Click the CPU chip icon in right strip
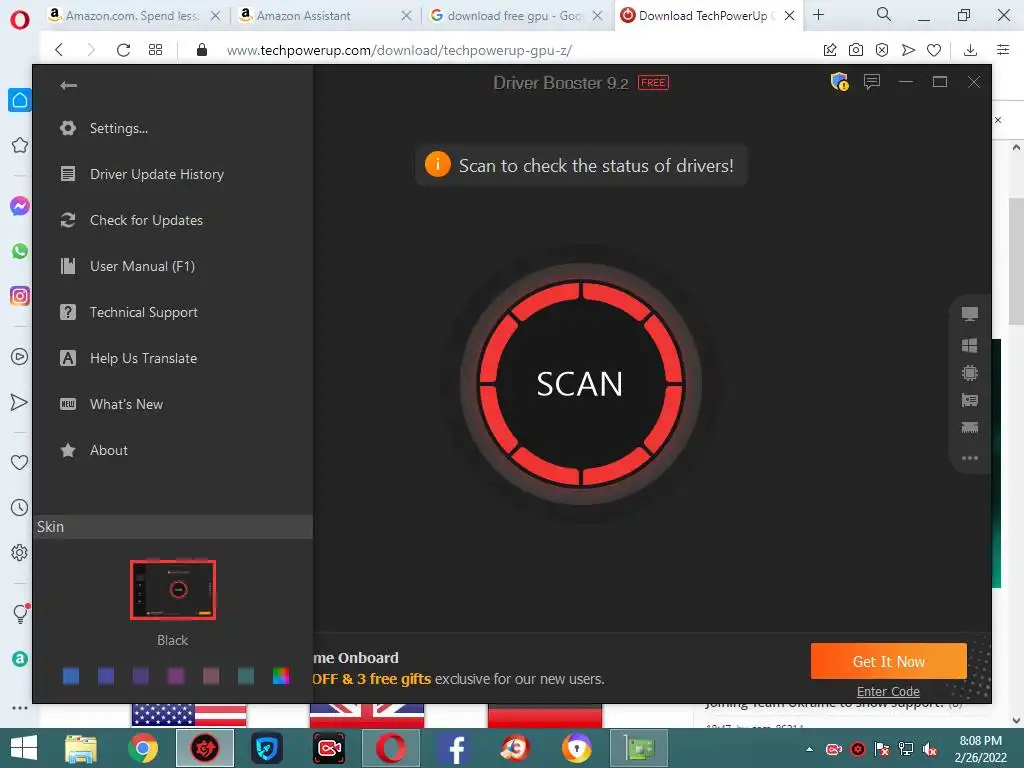 pyautogui.click(x=970, y=373)
